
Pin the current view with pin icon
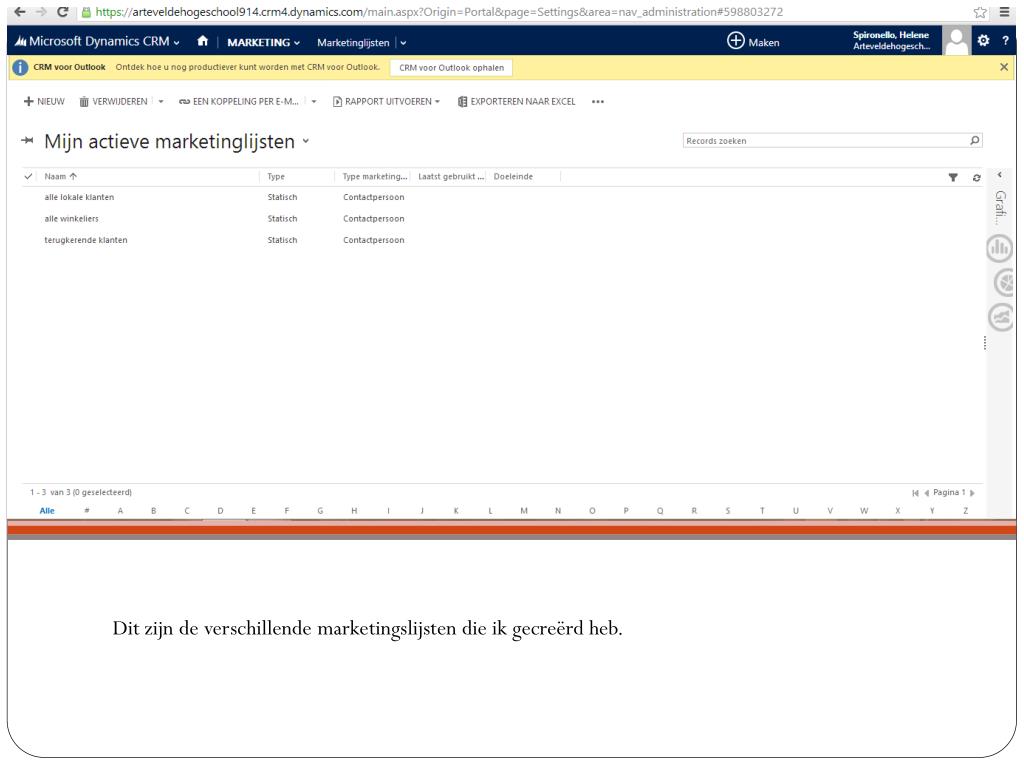click(x=28, y=143)
